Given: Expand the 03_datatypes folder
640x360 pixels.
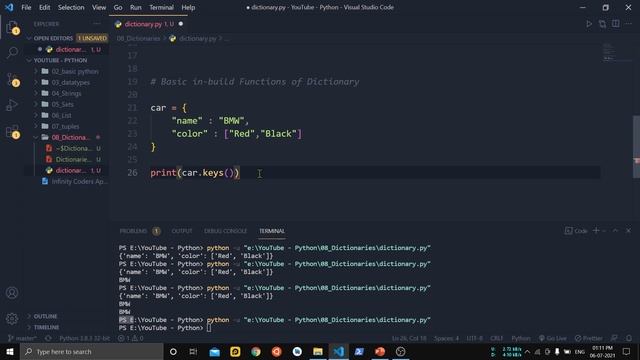Looking at the screenshot, I should coord(71,82).
